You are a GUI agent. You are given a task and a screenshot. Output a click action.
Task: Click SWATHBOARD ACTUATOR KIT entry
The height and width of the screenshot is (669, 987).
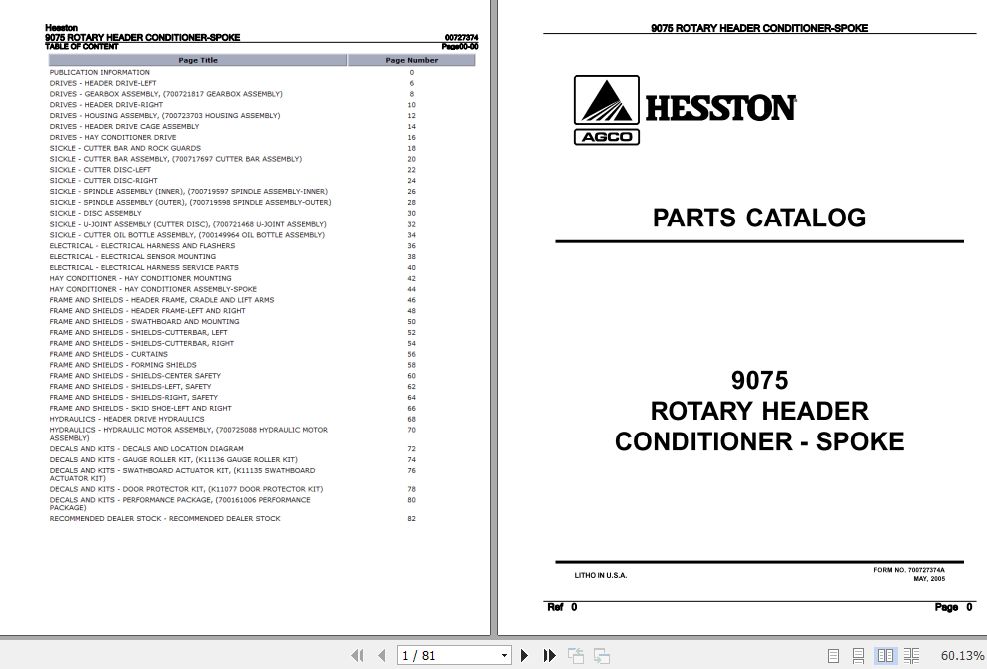coord(183,474)
